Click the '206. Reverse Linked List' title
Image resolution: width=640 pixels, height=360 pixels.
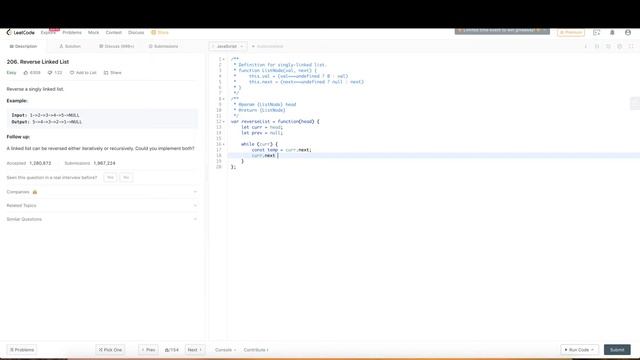pos(38,62)
